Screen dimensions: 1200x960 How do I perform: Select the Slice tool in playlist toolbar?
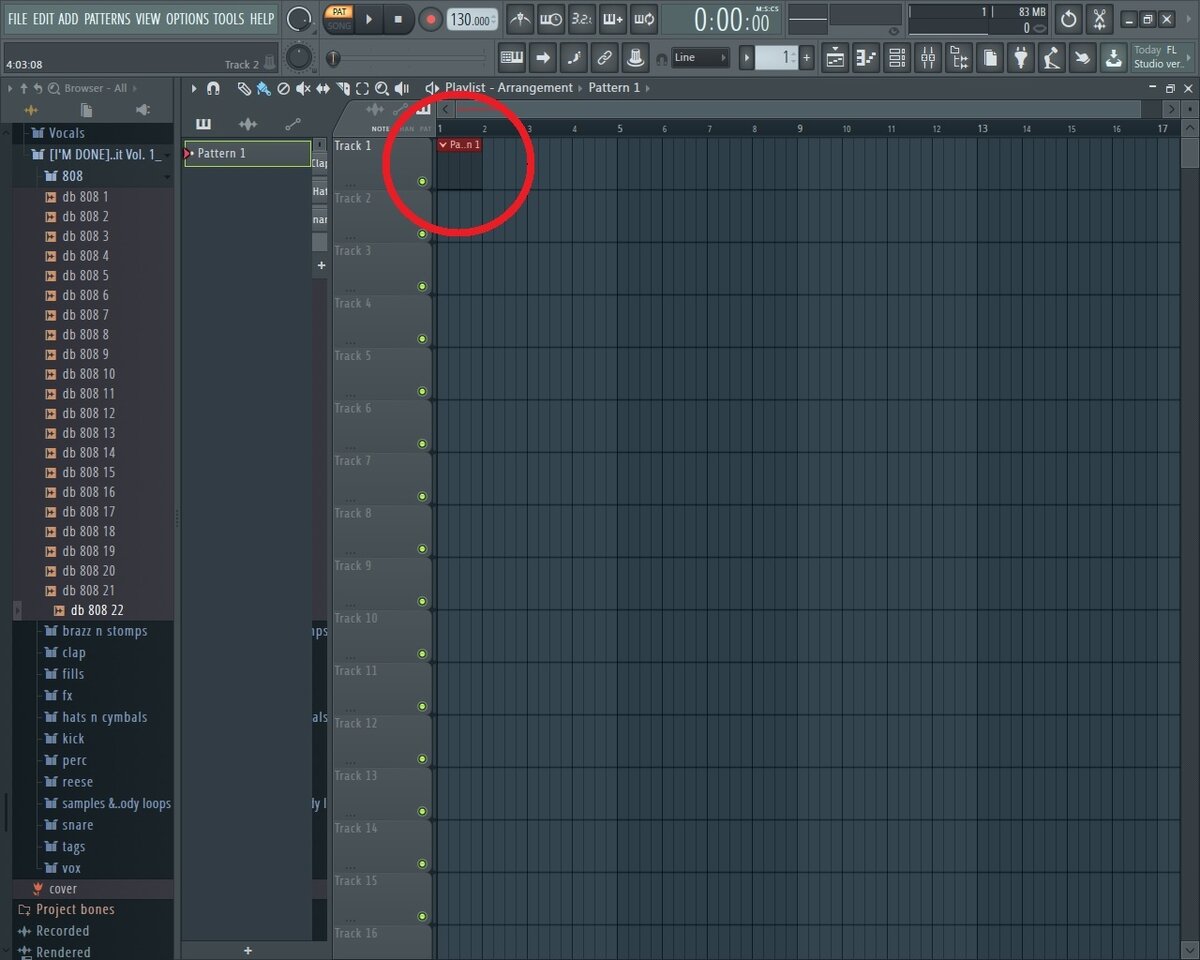click(342, 88)
